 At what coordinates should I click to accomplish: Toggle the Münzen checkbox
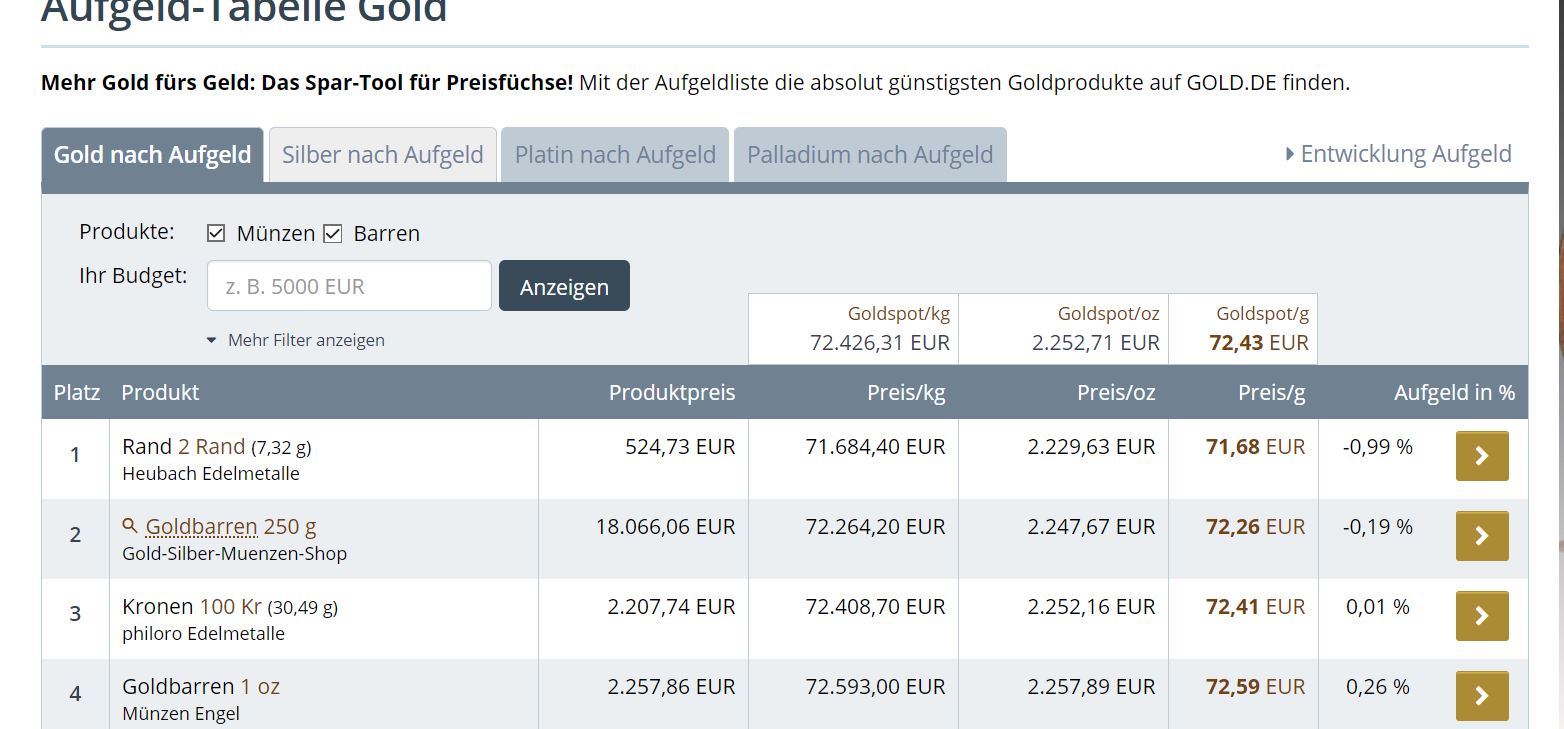(x=216, y=234)
